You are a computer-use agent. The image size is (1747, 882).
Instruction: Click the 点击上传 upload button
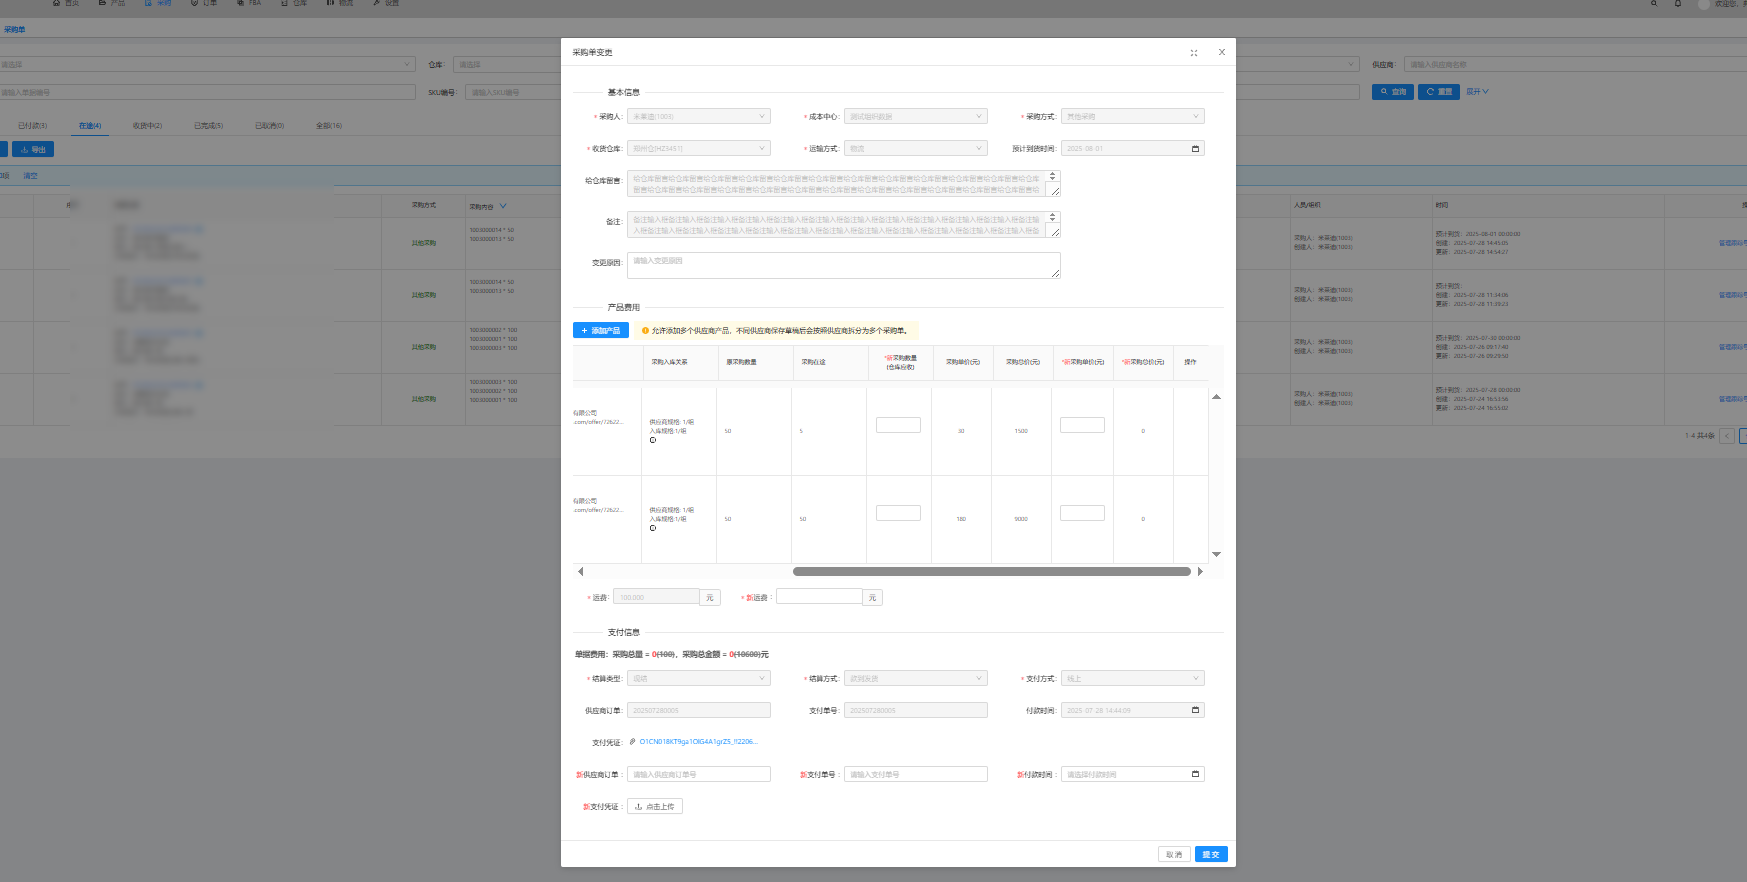[655, 806]
